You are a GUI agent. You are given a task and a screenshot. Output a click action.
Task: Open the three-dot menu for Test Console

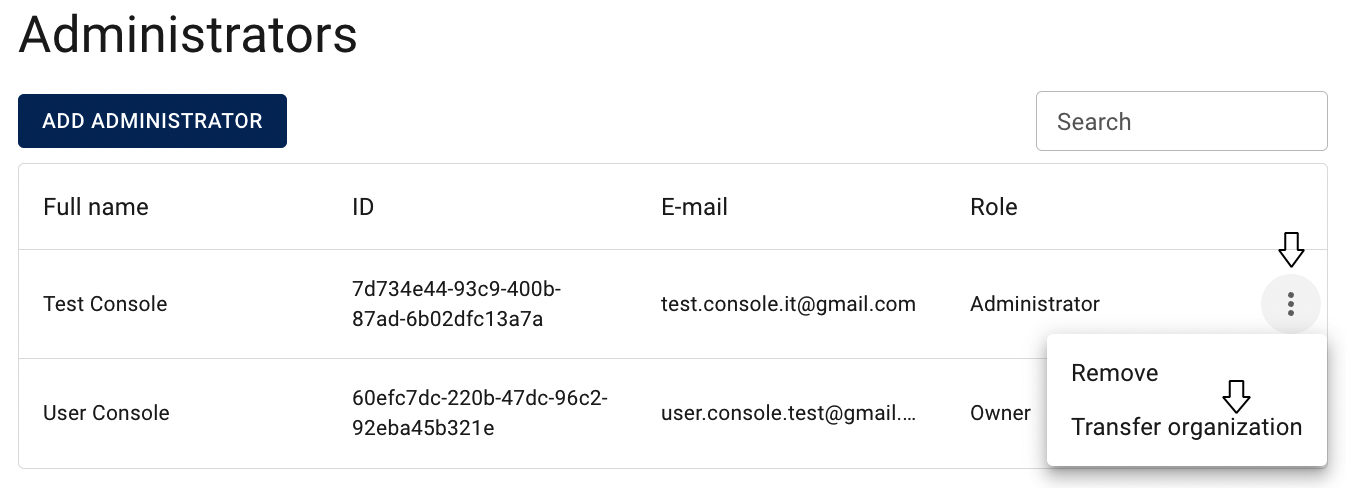coord(1291,303)
